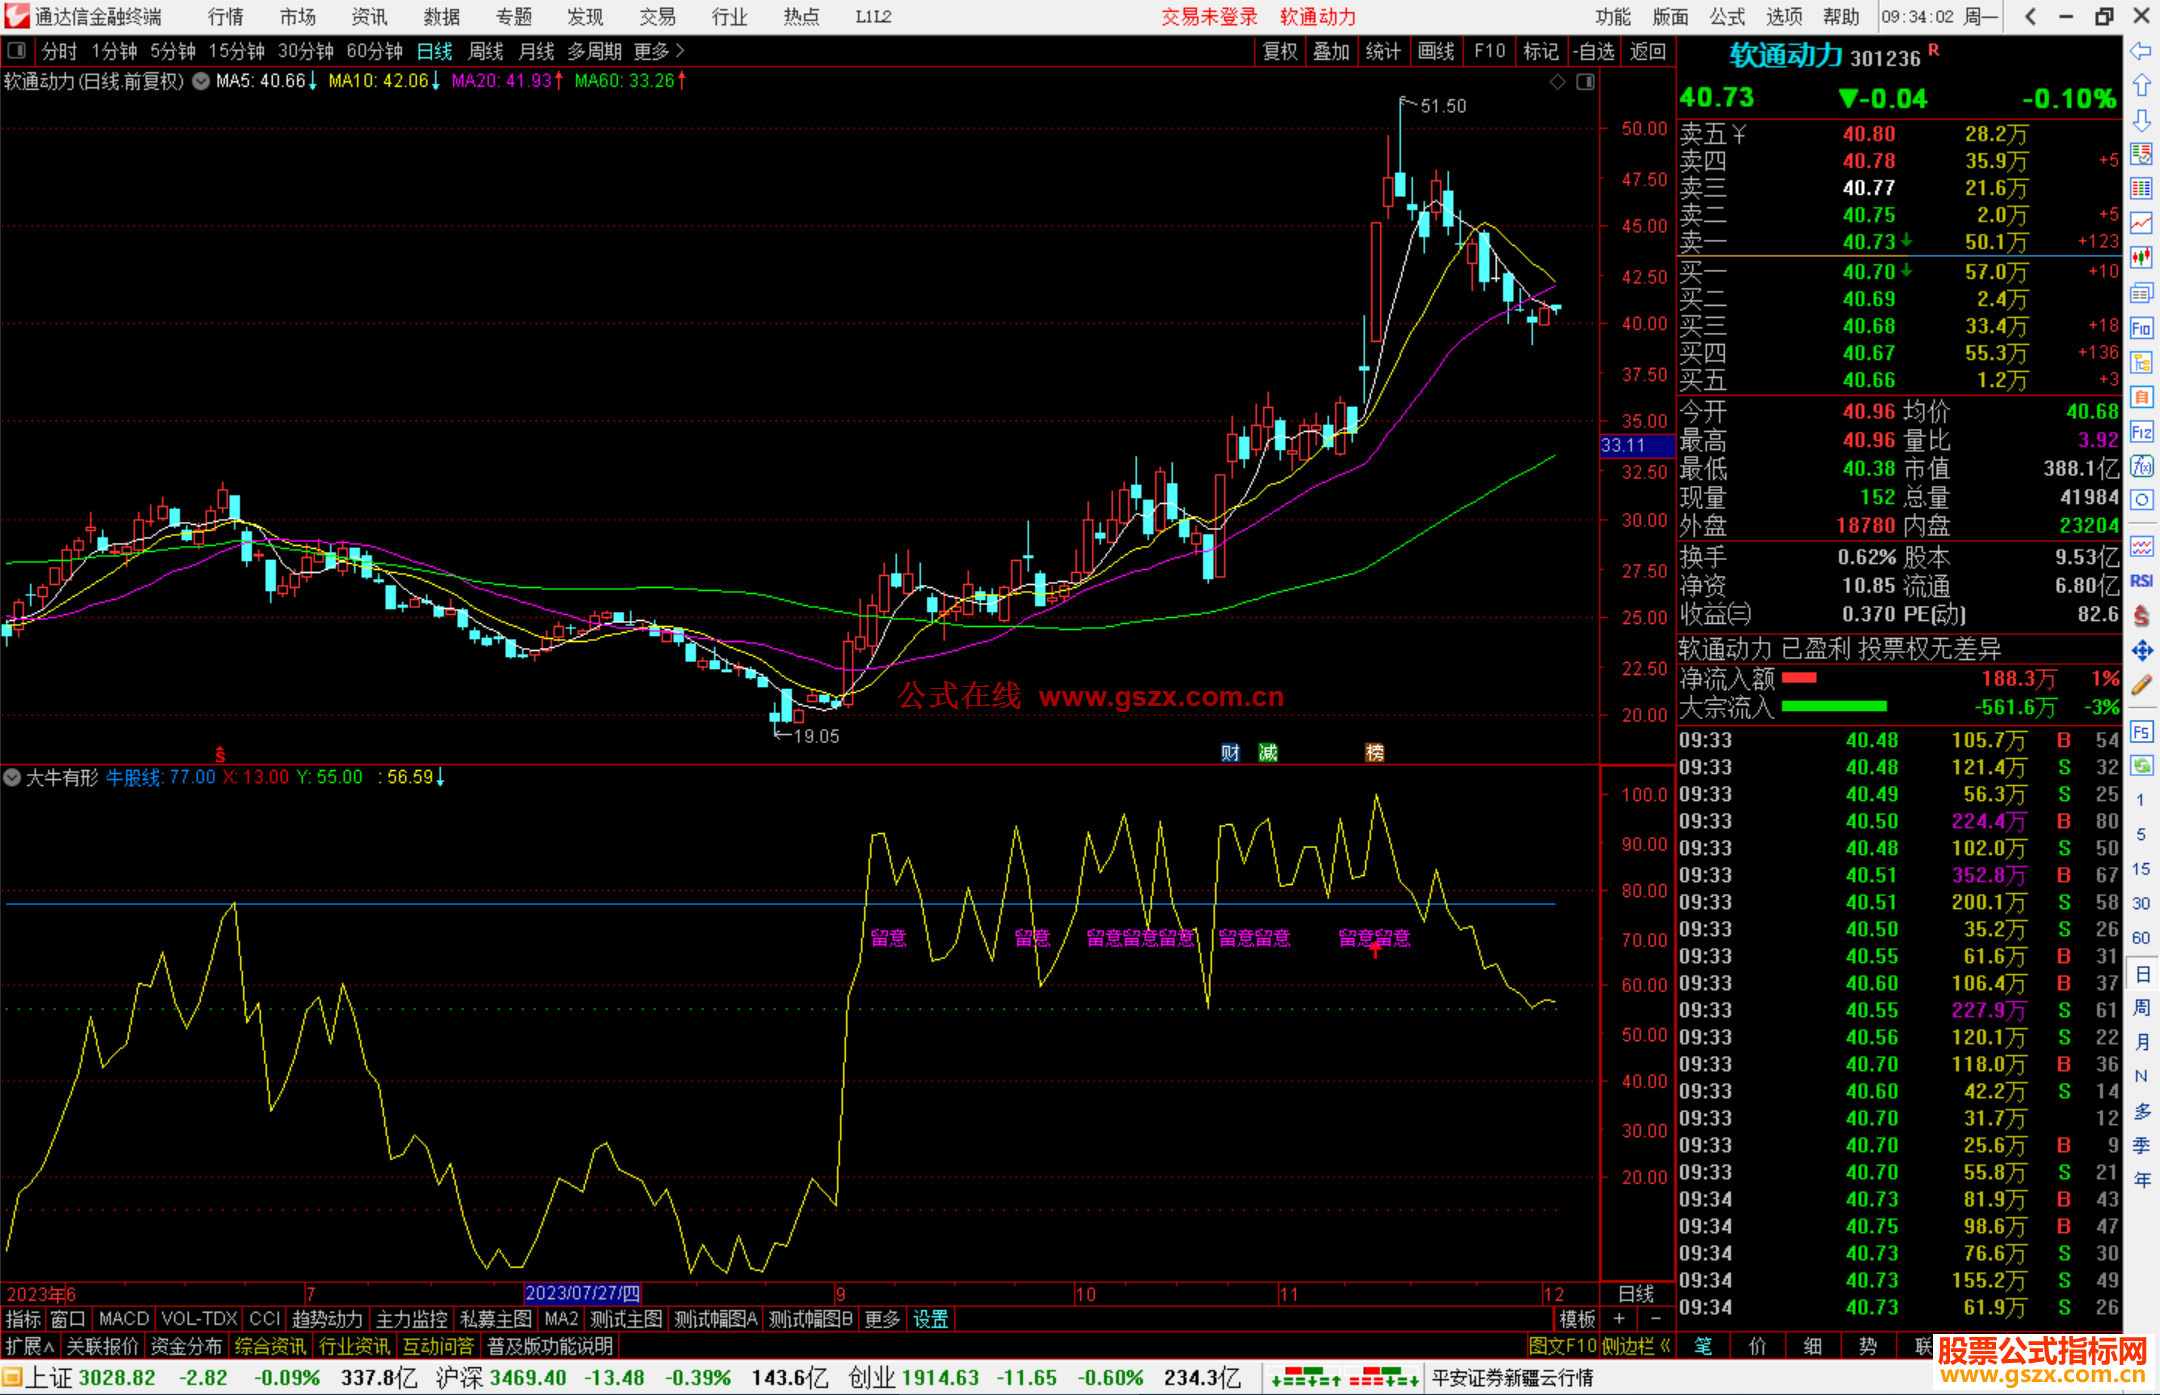Open the 公式 menu
The width and height of the screenshot is (2160, 1395).
(1726, 17)
